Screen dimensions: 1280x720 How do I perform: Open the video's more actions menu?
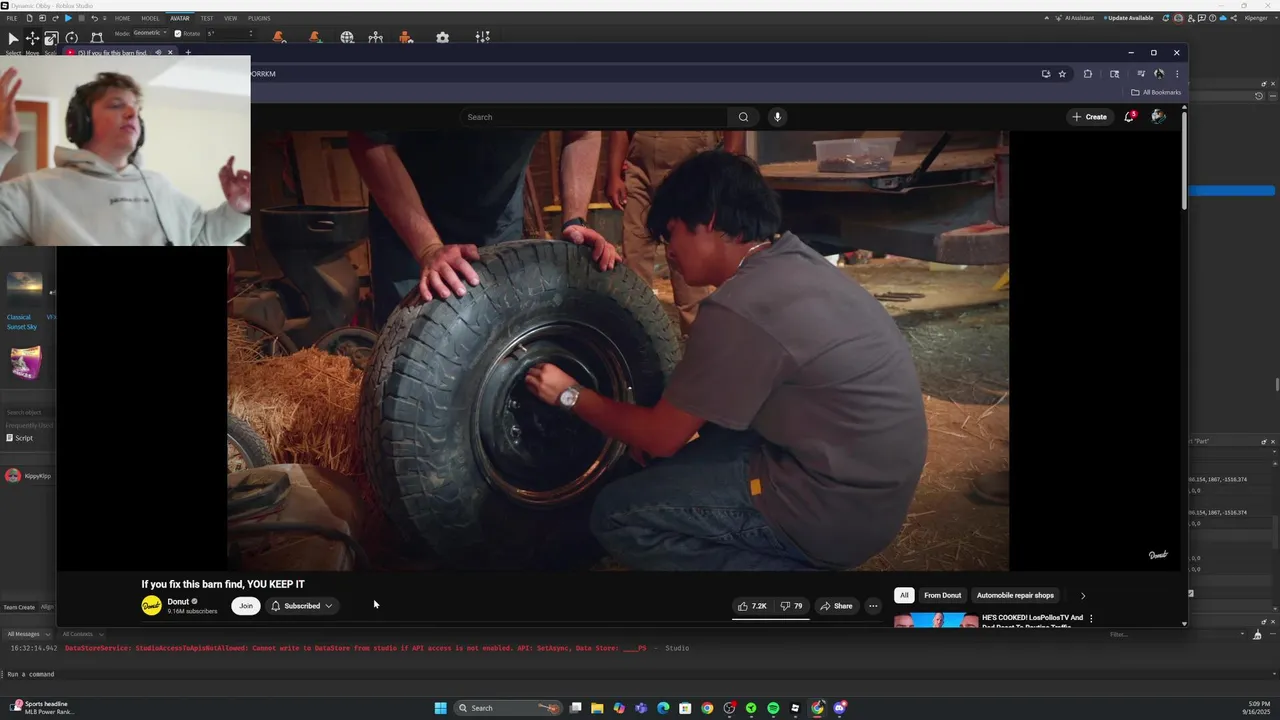(873, 606)
